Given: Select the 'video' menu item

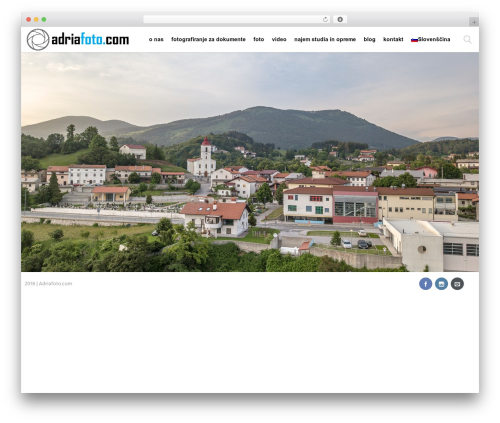Looking at the screenshot, I should (x=279, y=39).
